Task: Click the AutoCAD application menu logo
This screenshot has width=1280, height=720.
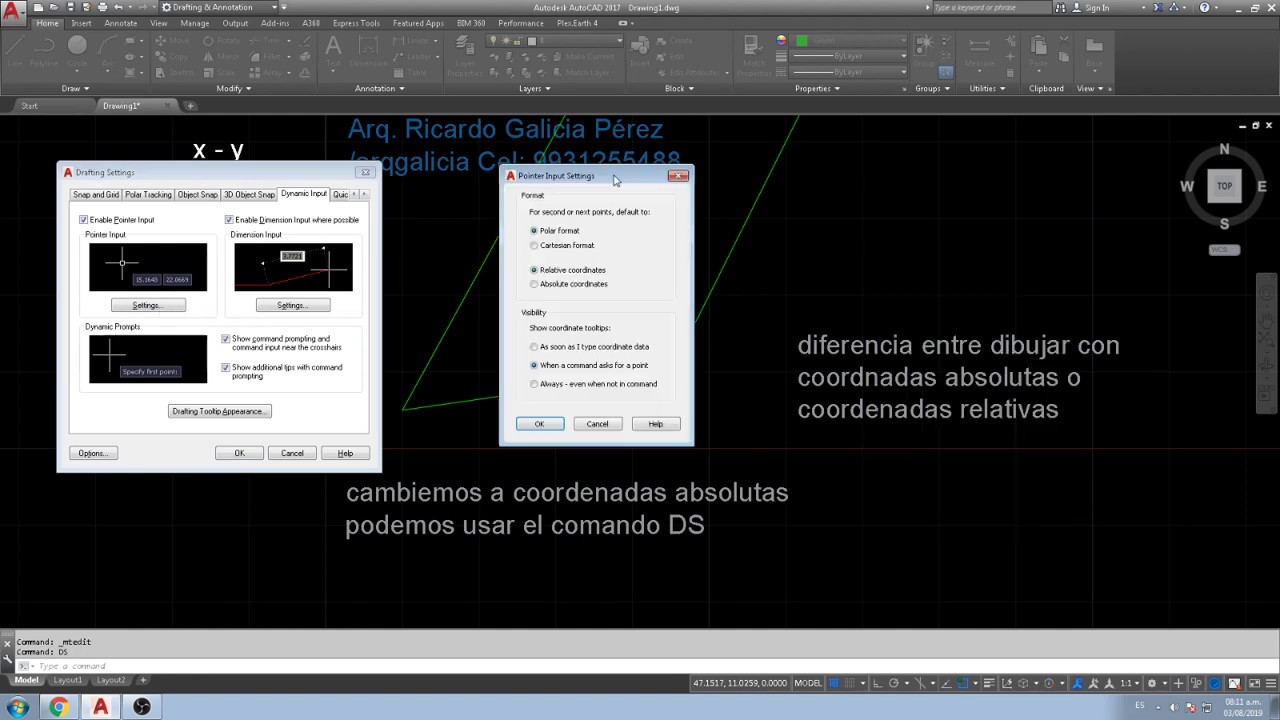Action: click(13, 13)
